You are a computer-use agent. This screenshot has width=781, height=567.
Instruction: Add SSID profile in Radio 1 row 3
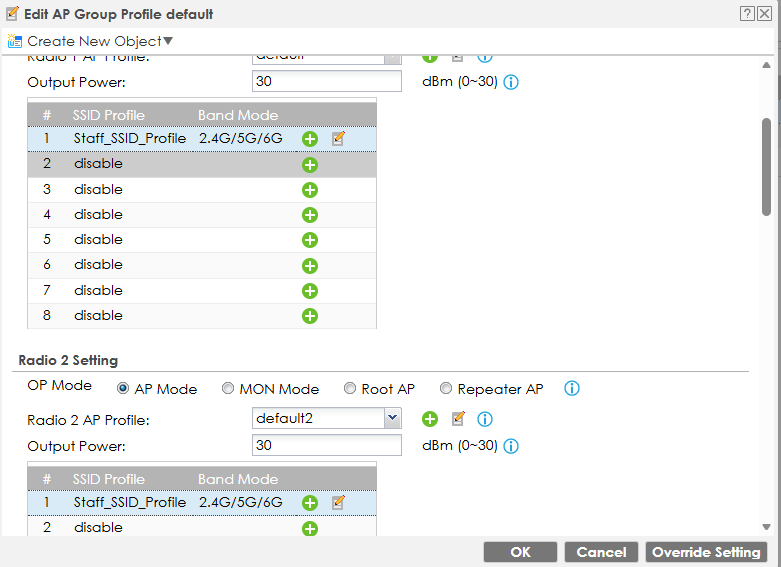[x=310, y=190]
